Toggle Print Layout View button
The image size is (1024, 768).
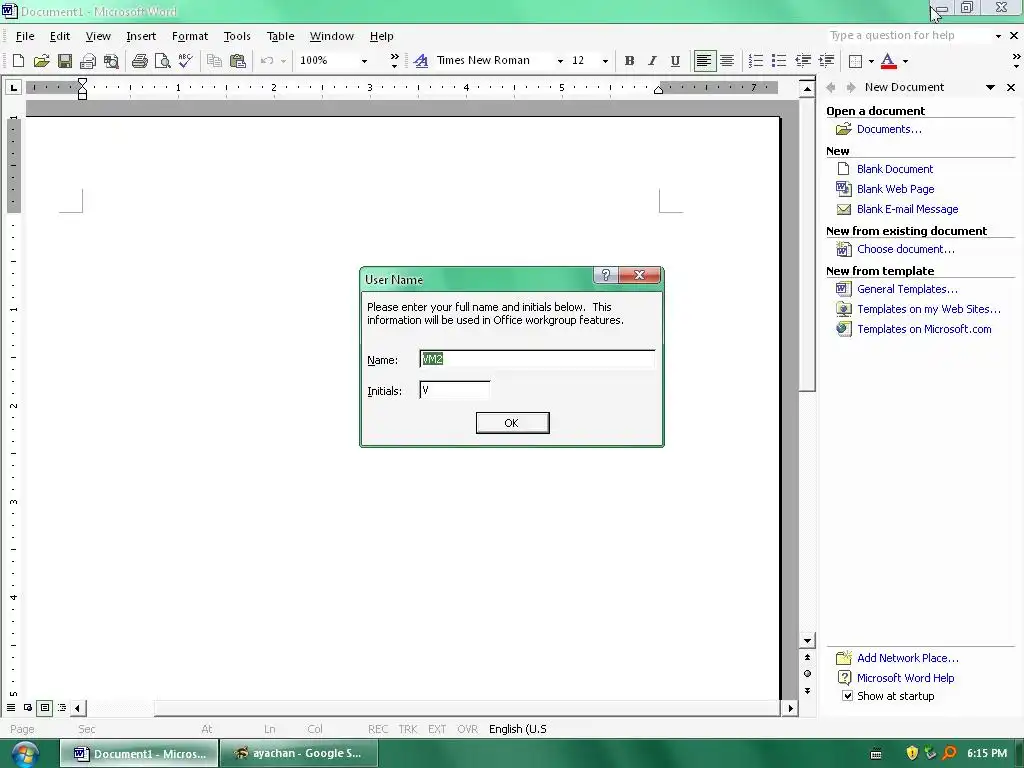(x=44, y=707)
